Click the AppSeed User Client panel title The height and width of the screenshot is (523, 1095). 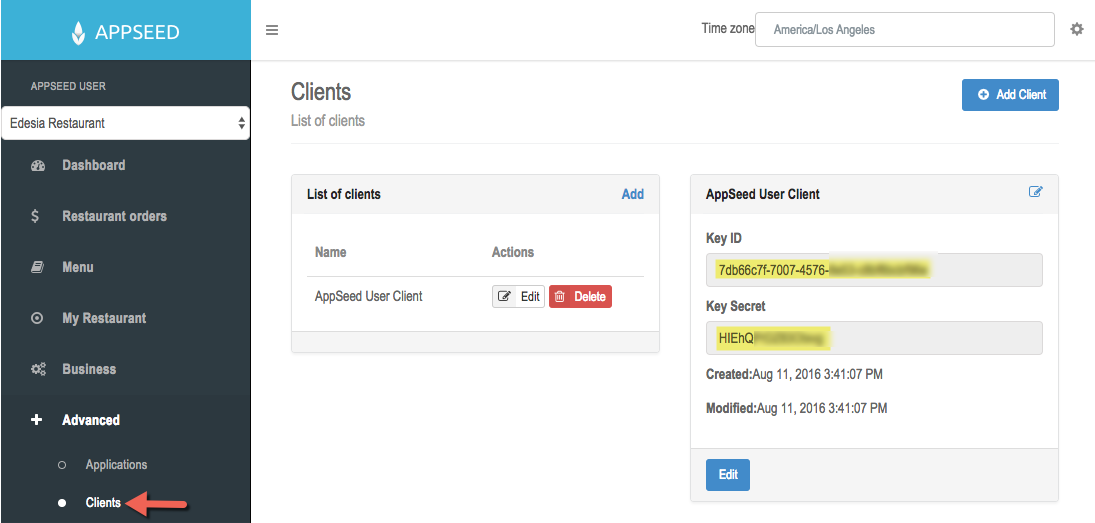[763, 194]
